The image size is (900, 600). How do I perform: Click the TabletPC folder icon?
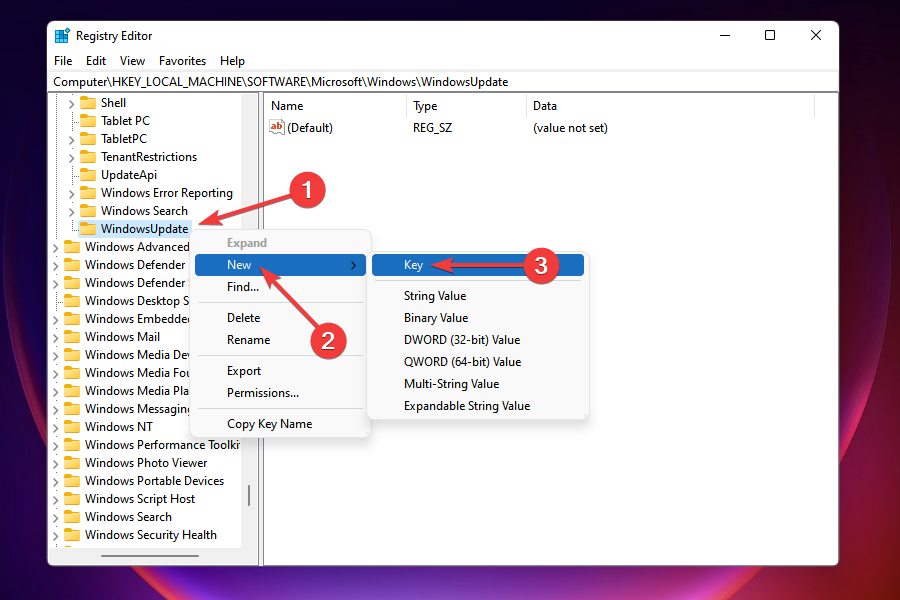(88, 139)
